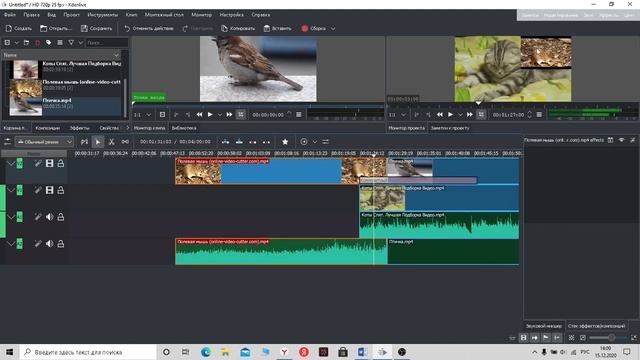Click the Копировать toolbar button
The width and height of the screenshot is (640, 360).
point(238,29)
